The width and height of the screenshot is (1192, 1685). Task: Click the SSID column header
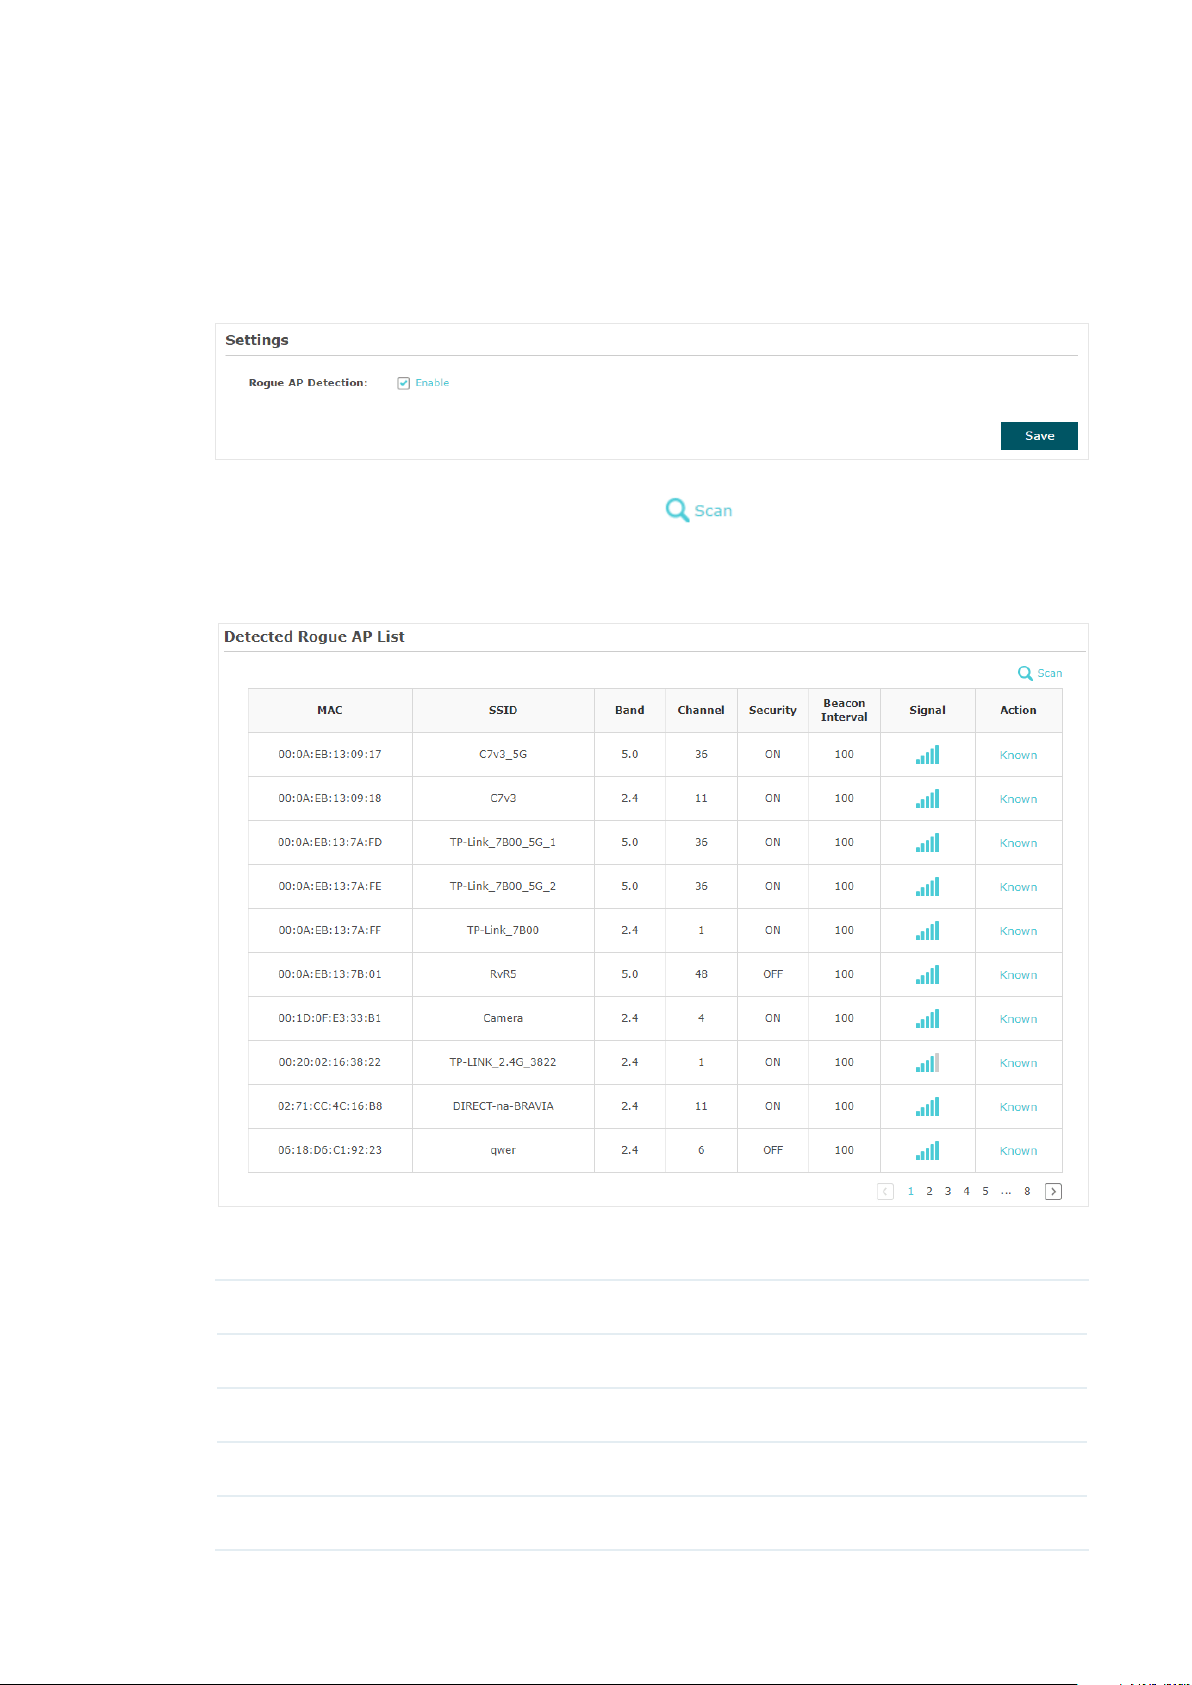tap(503, 710)
